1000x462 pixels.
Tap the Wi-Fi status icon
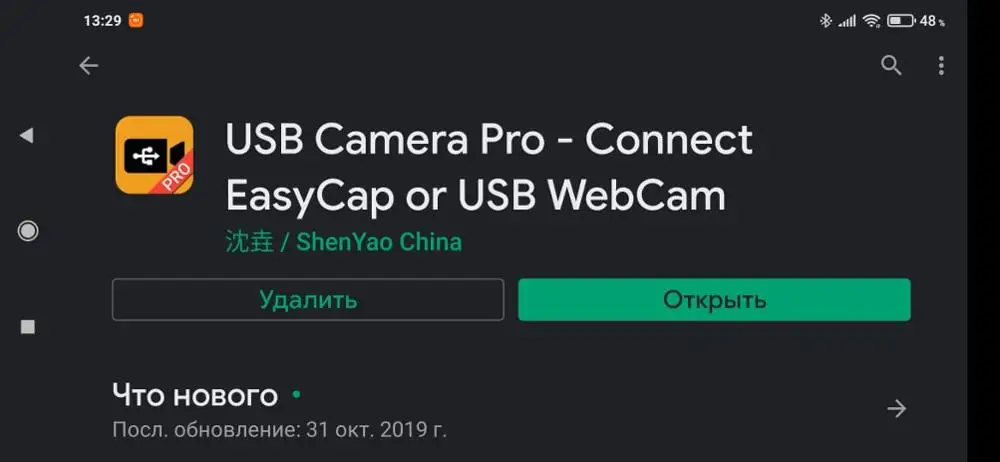[x=872, y=21]
